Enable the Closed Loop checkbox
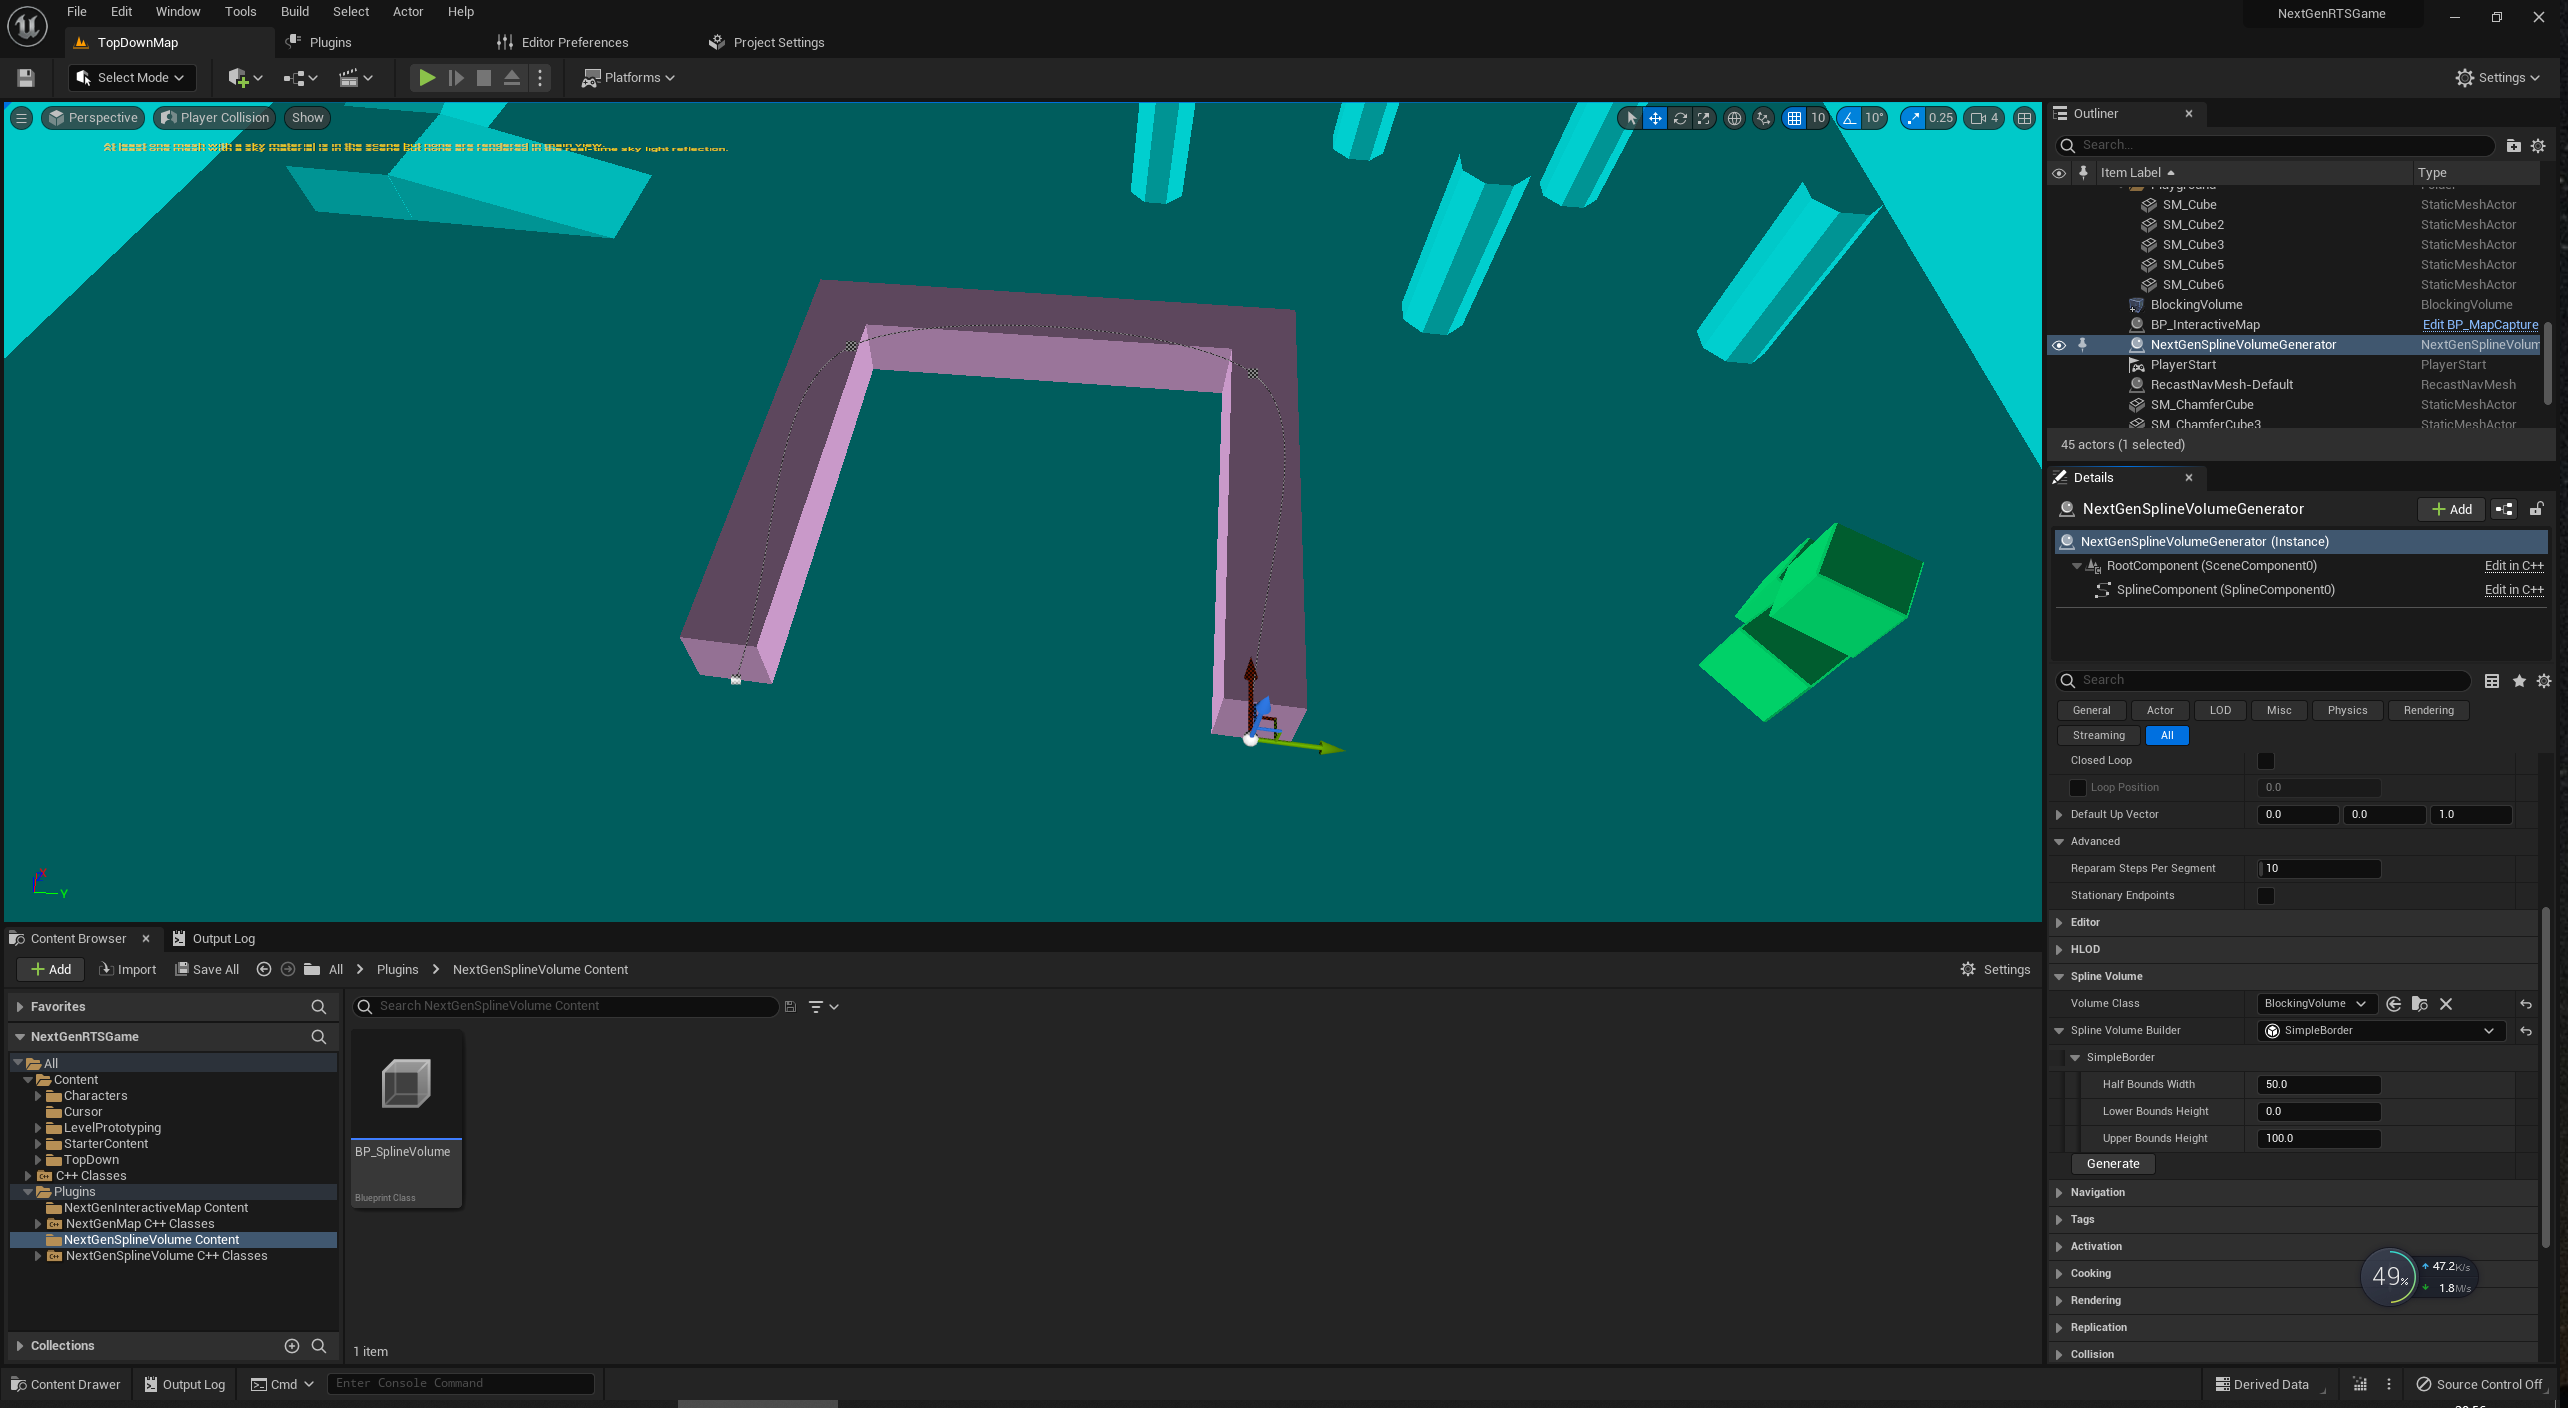Screen dimensions: 2568x1408 2265,761
